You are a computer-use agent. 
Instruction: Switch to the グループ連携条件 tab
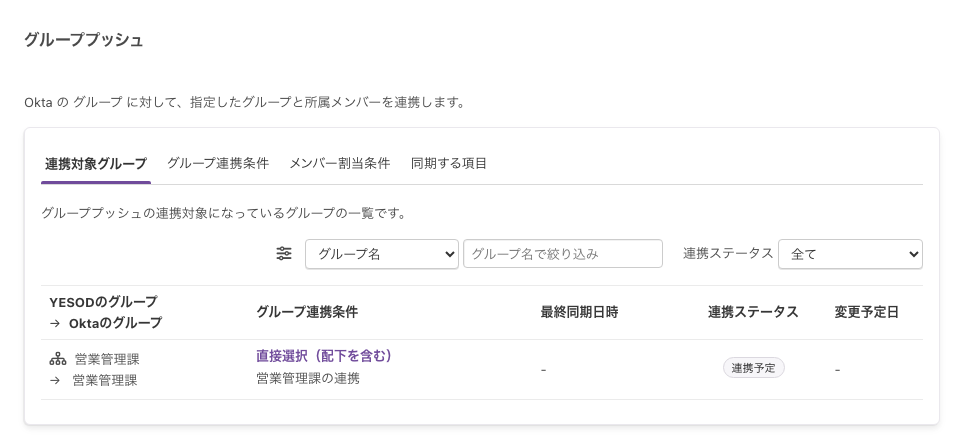218,163
